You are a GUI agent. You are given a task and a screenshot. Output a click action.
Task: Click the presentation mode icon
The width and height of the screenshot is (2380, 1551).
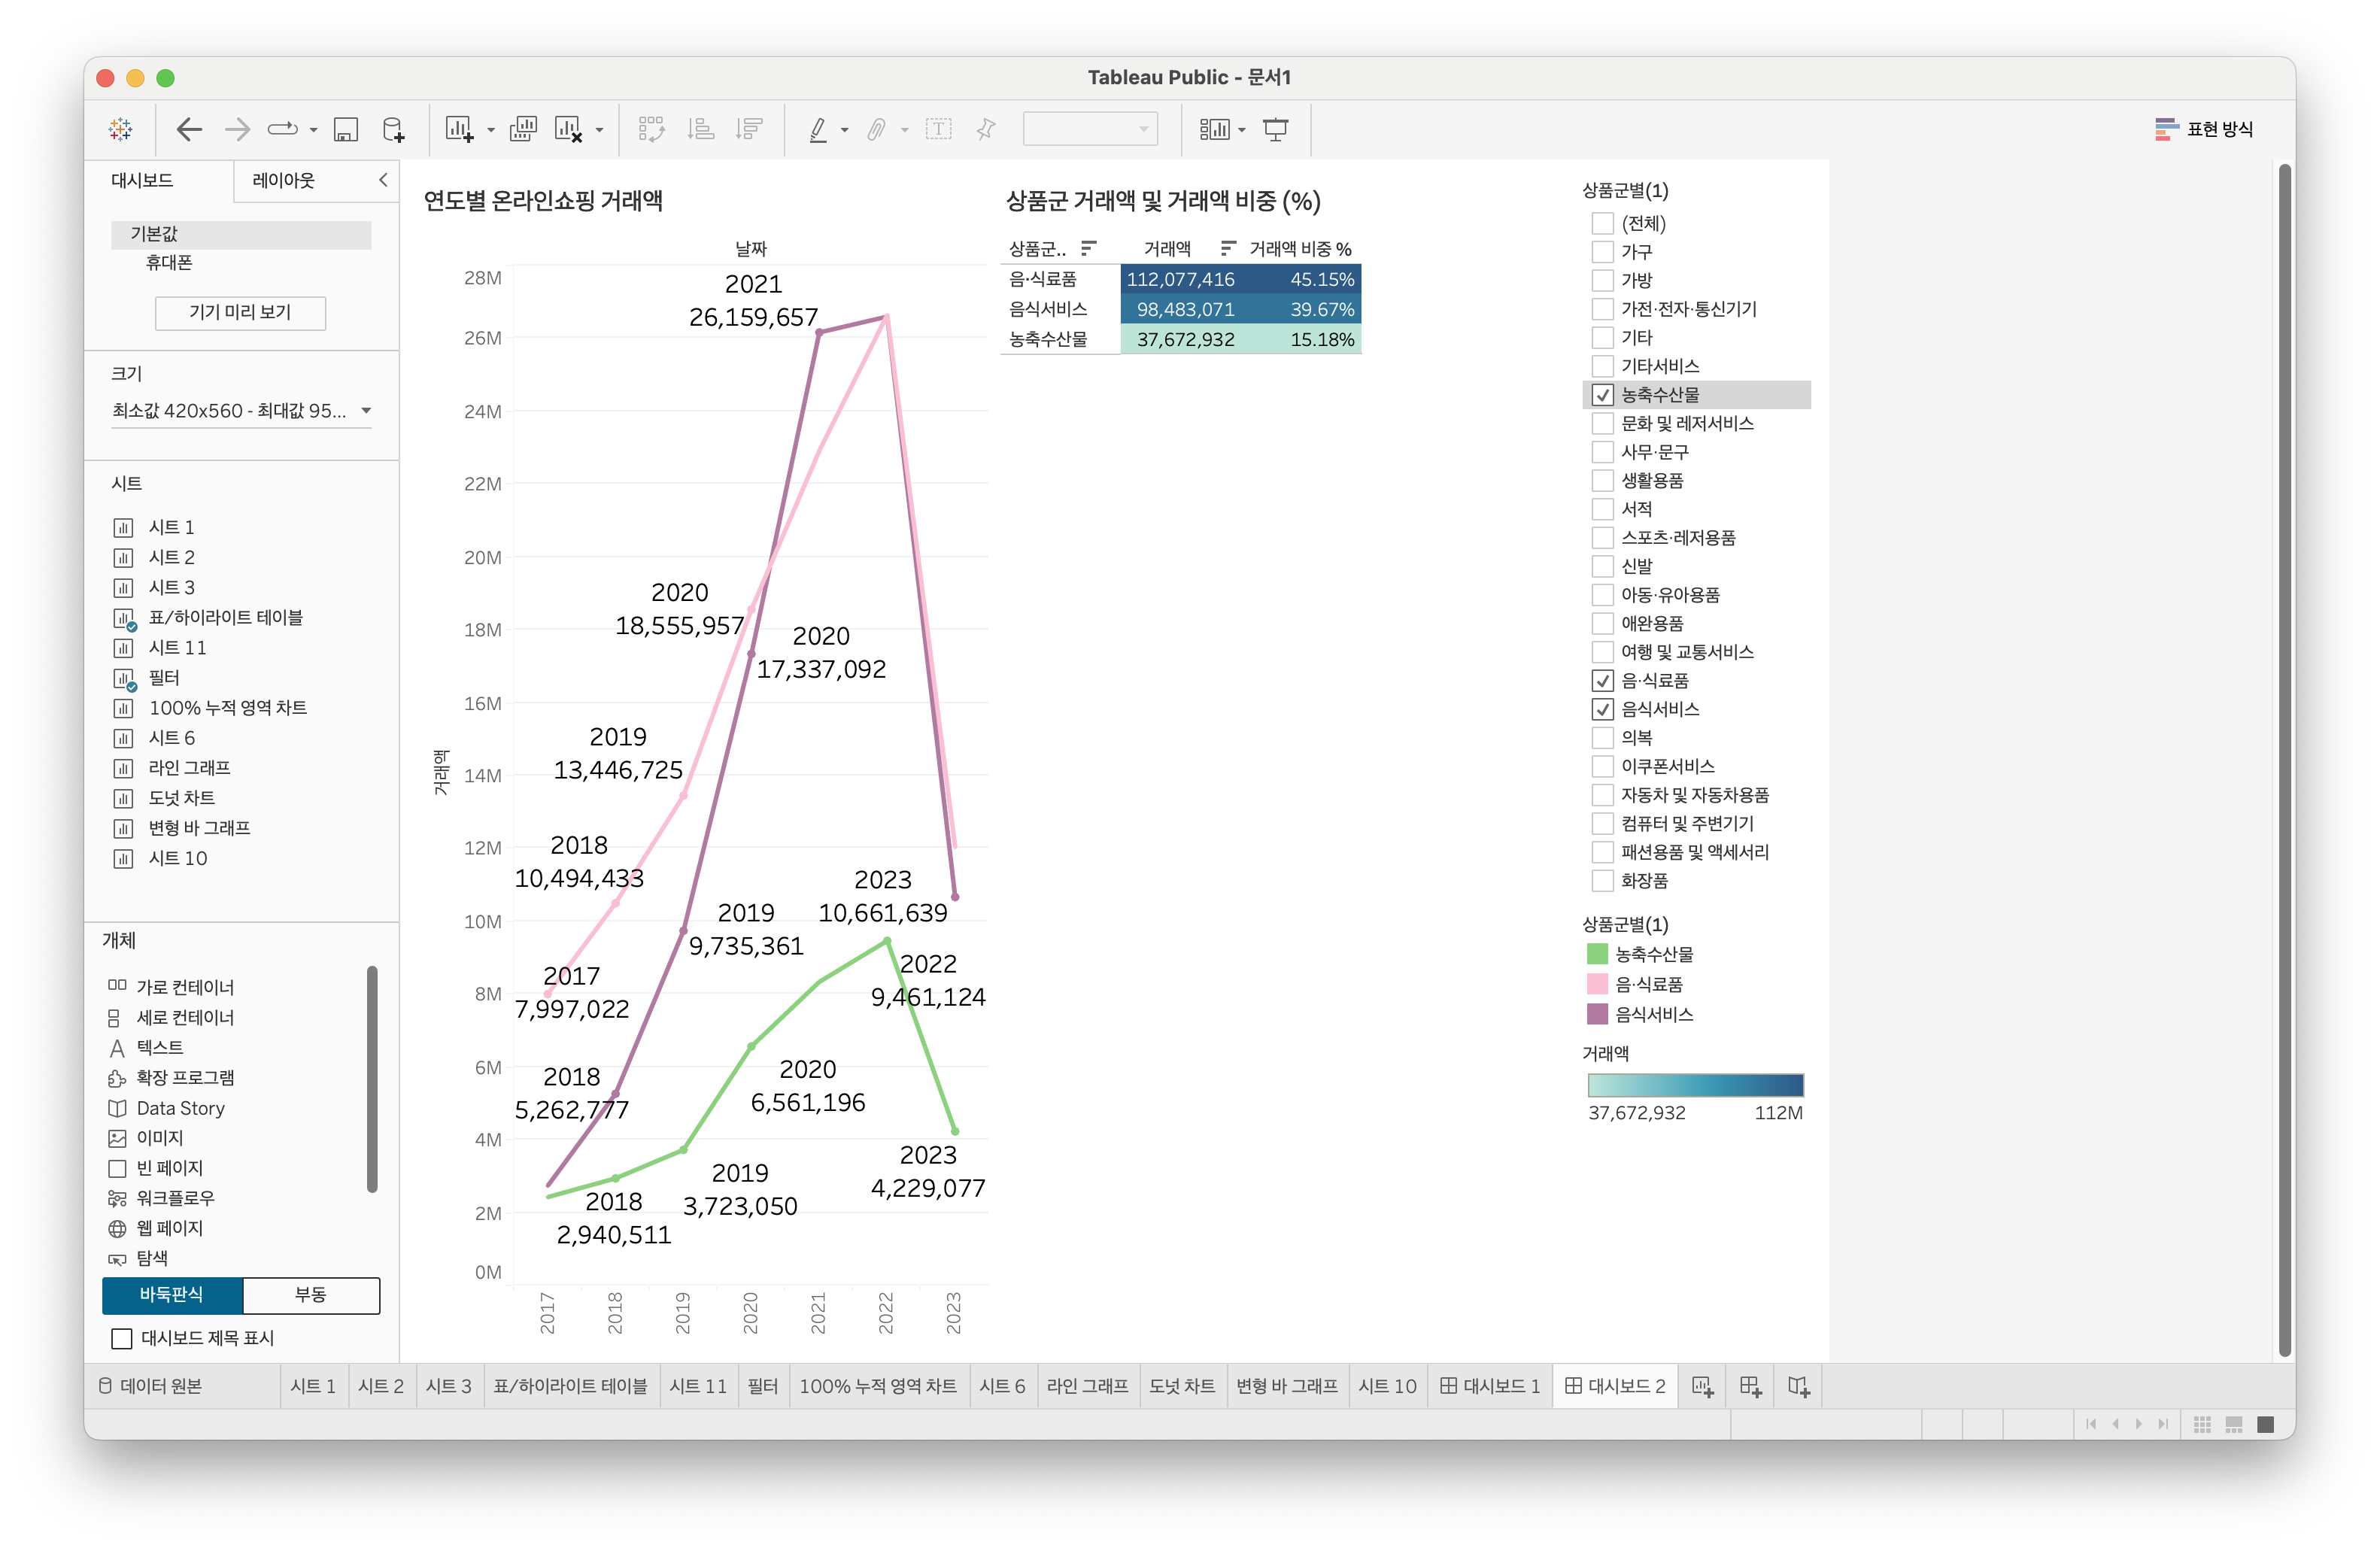[1275, 129]
